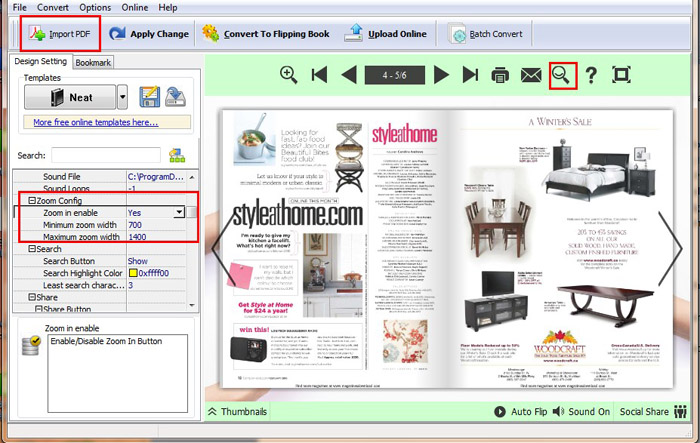The width and height of the screenshot is (700, 443).
Task: Flip to previous page side arrow
Action: point(225,249)
